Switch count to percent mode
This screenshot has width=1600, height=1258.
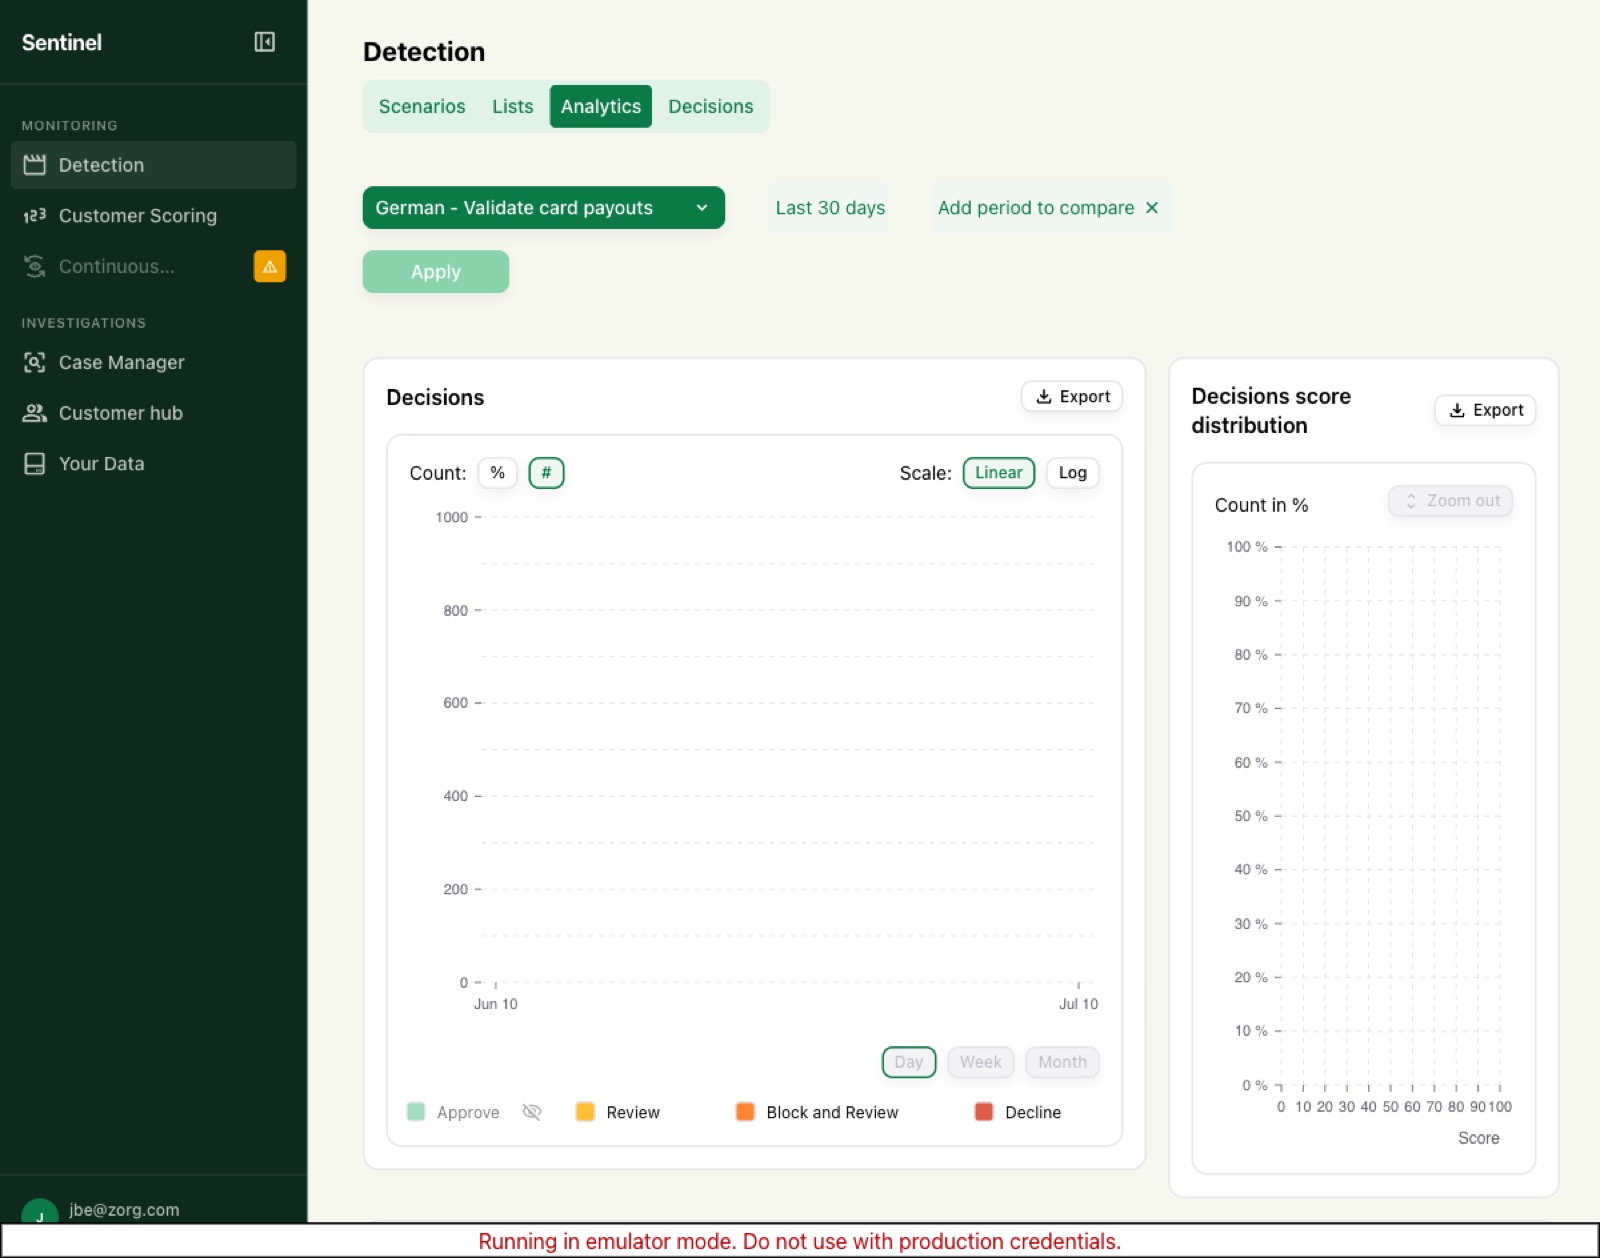(x=497, y=473)
